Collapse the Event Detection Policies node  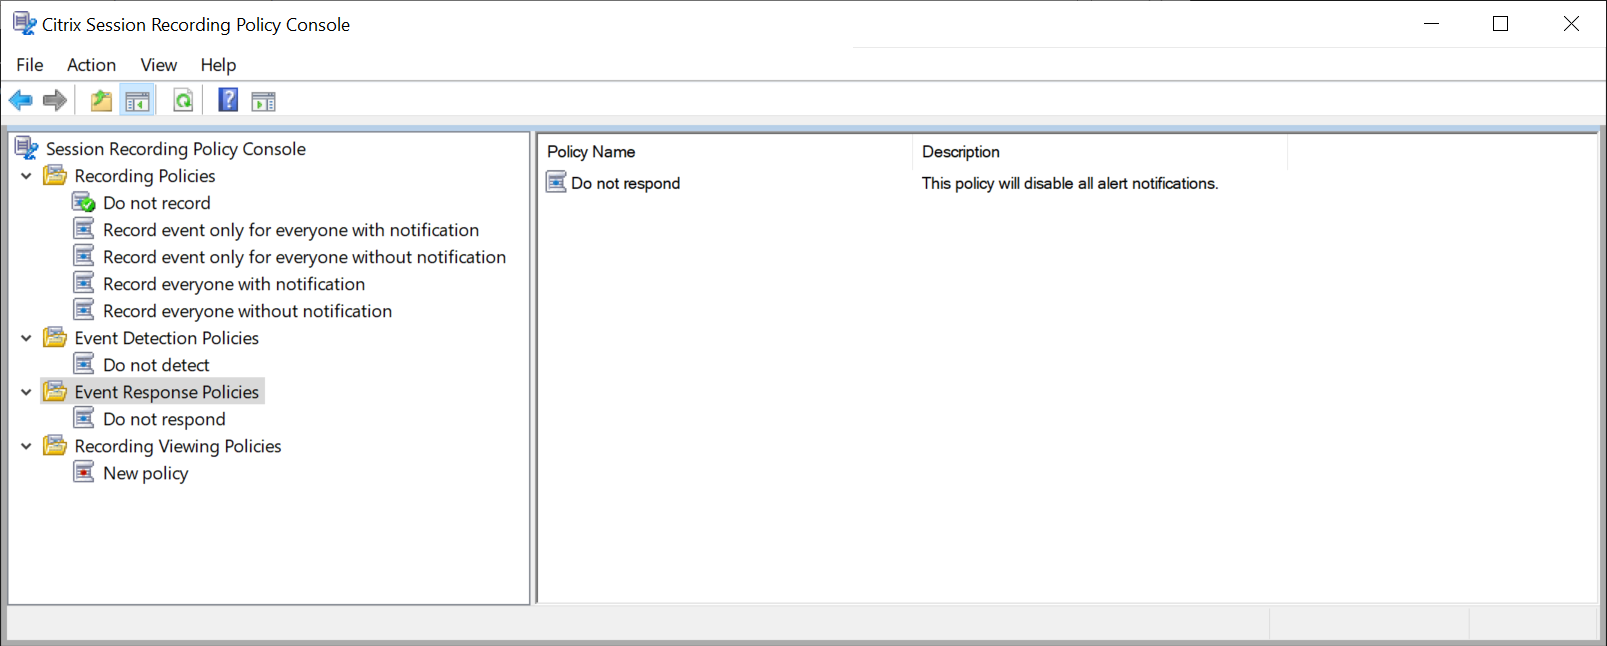coord(26,338)
